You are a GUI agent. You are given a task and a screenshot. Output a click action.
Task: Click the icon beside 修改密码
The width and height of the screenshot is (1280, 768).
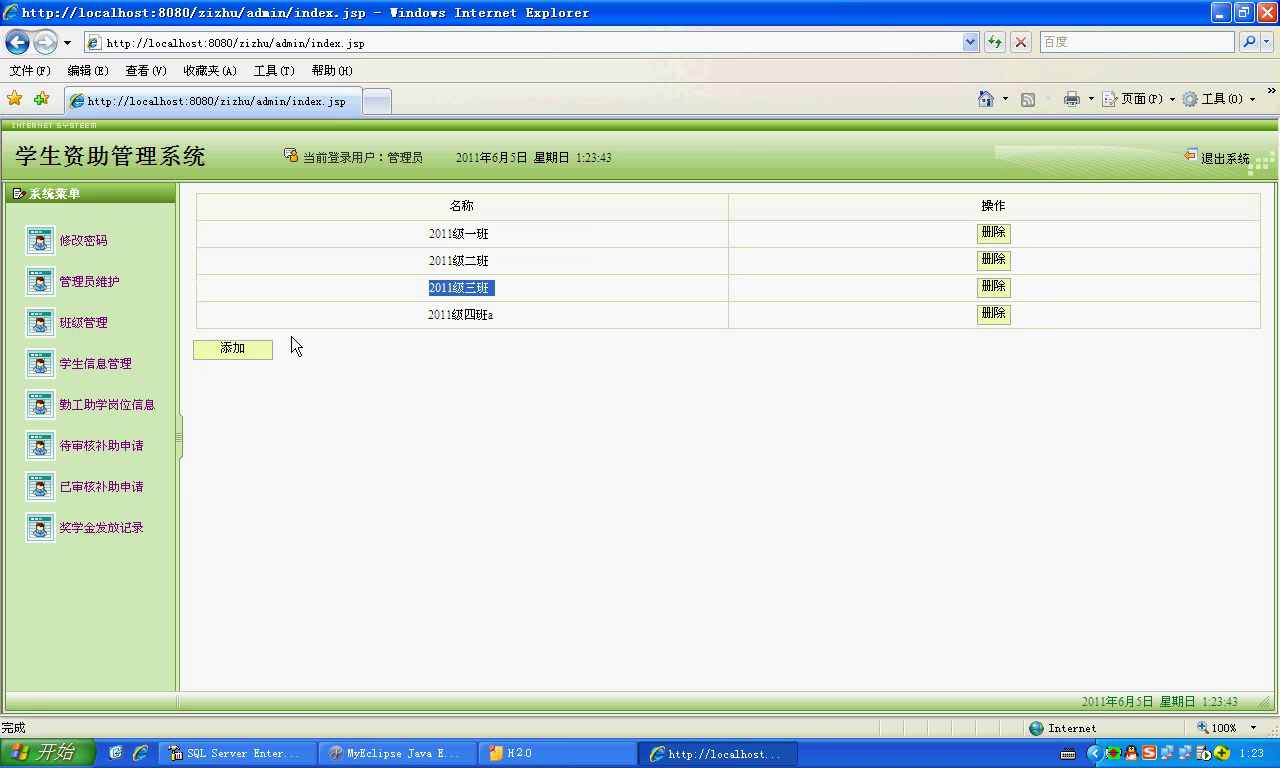pos(40,241)
